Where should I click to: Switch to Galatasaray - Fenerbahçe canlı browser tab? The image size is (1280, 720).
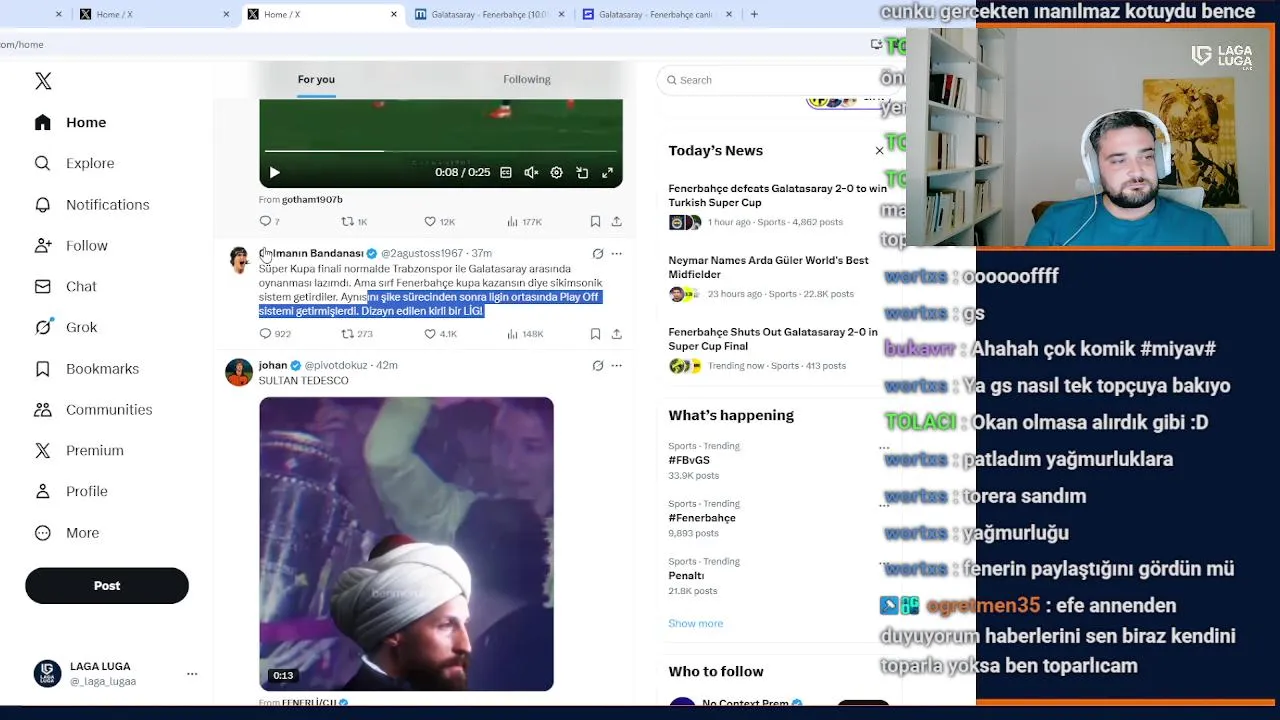coord(656,14)
